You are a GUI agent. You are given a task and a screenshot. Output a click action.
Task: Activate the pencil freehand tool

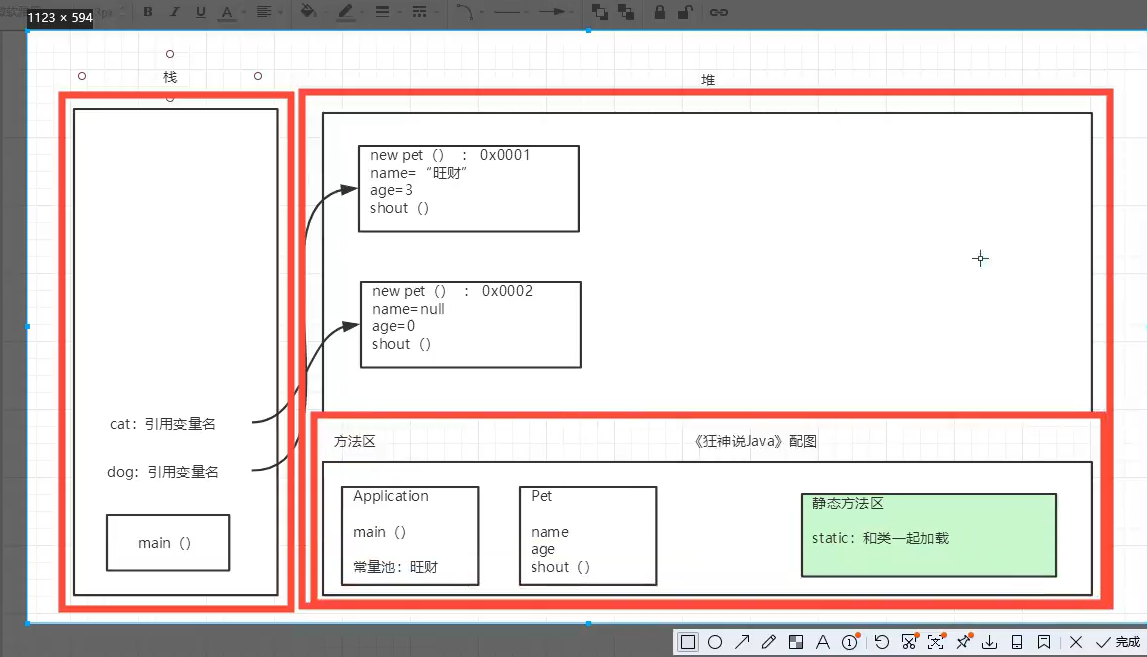coord(769,642)
